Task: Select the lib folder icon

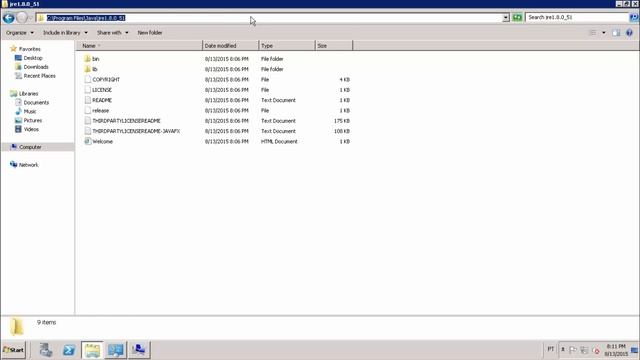Action: pos(87,69)
